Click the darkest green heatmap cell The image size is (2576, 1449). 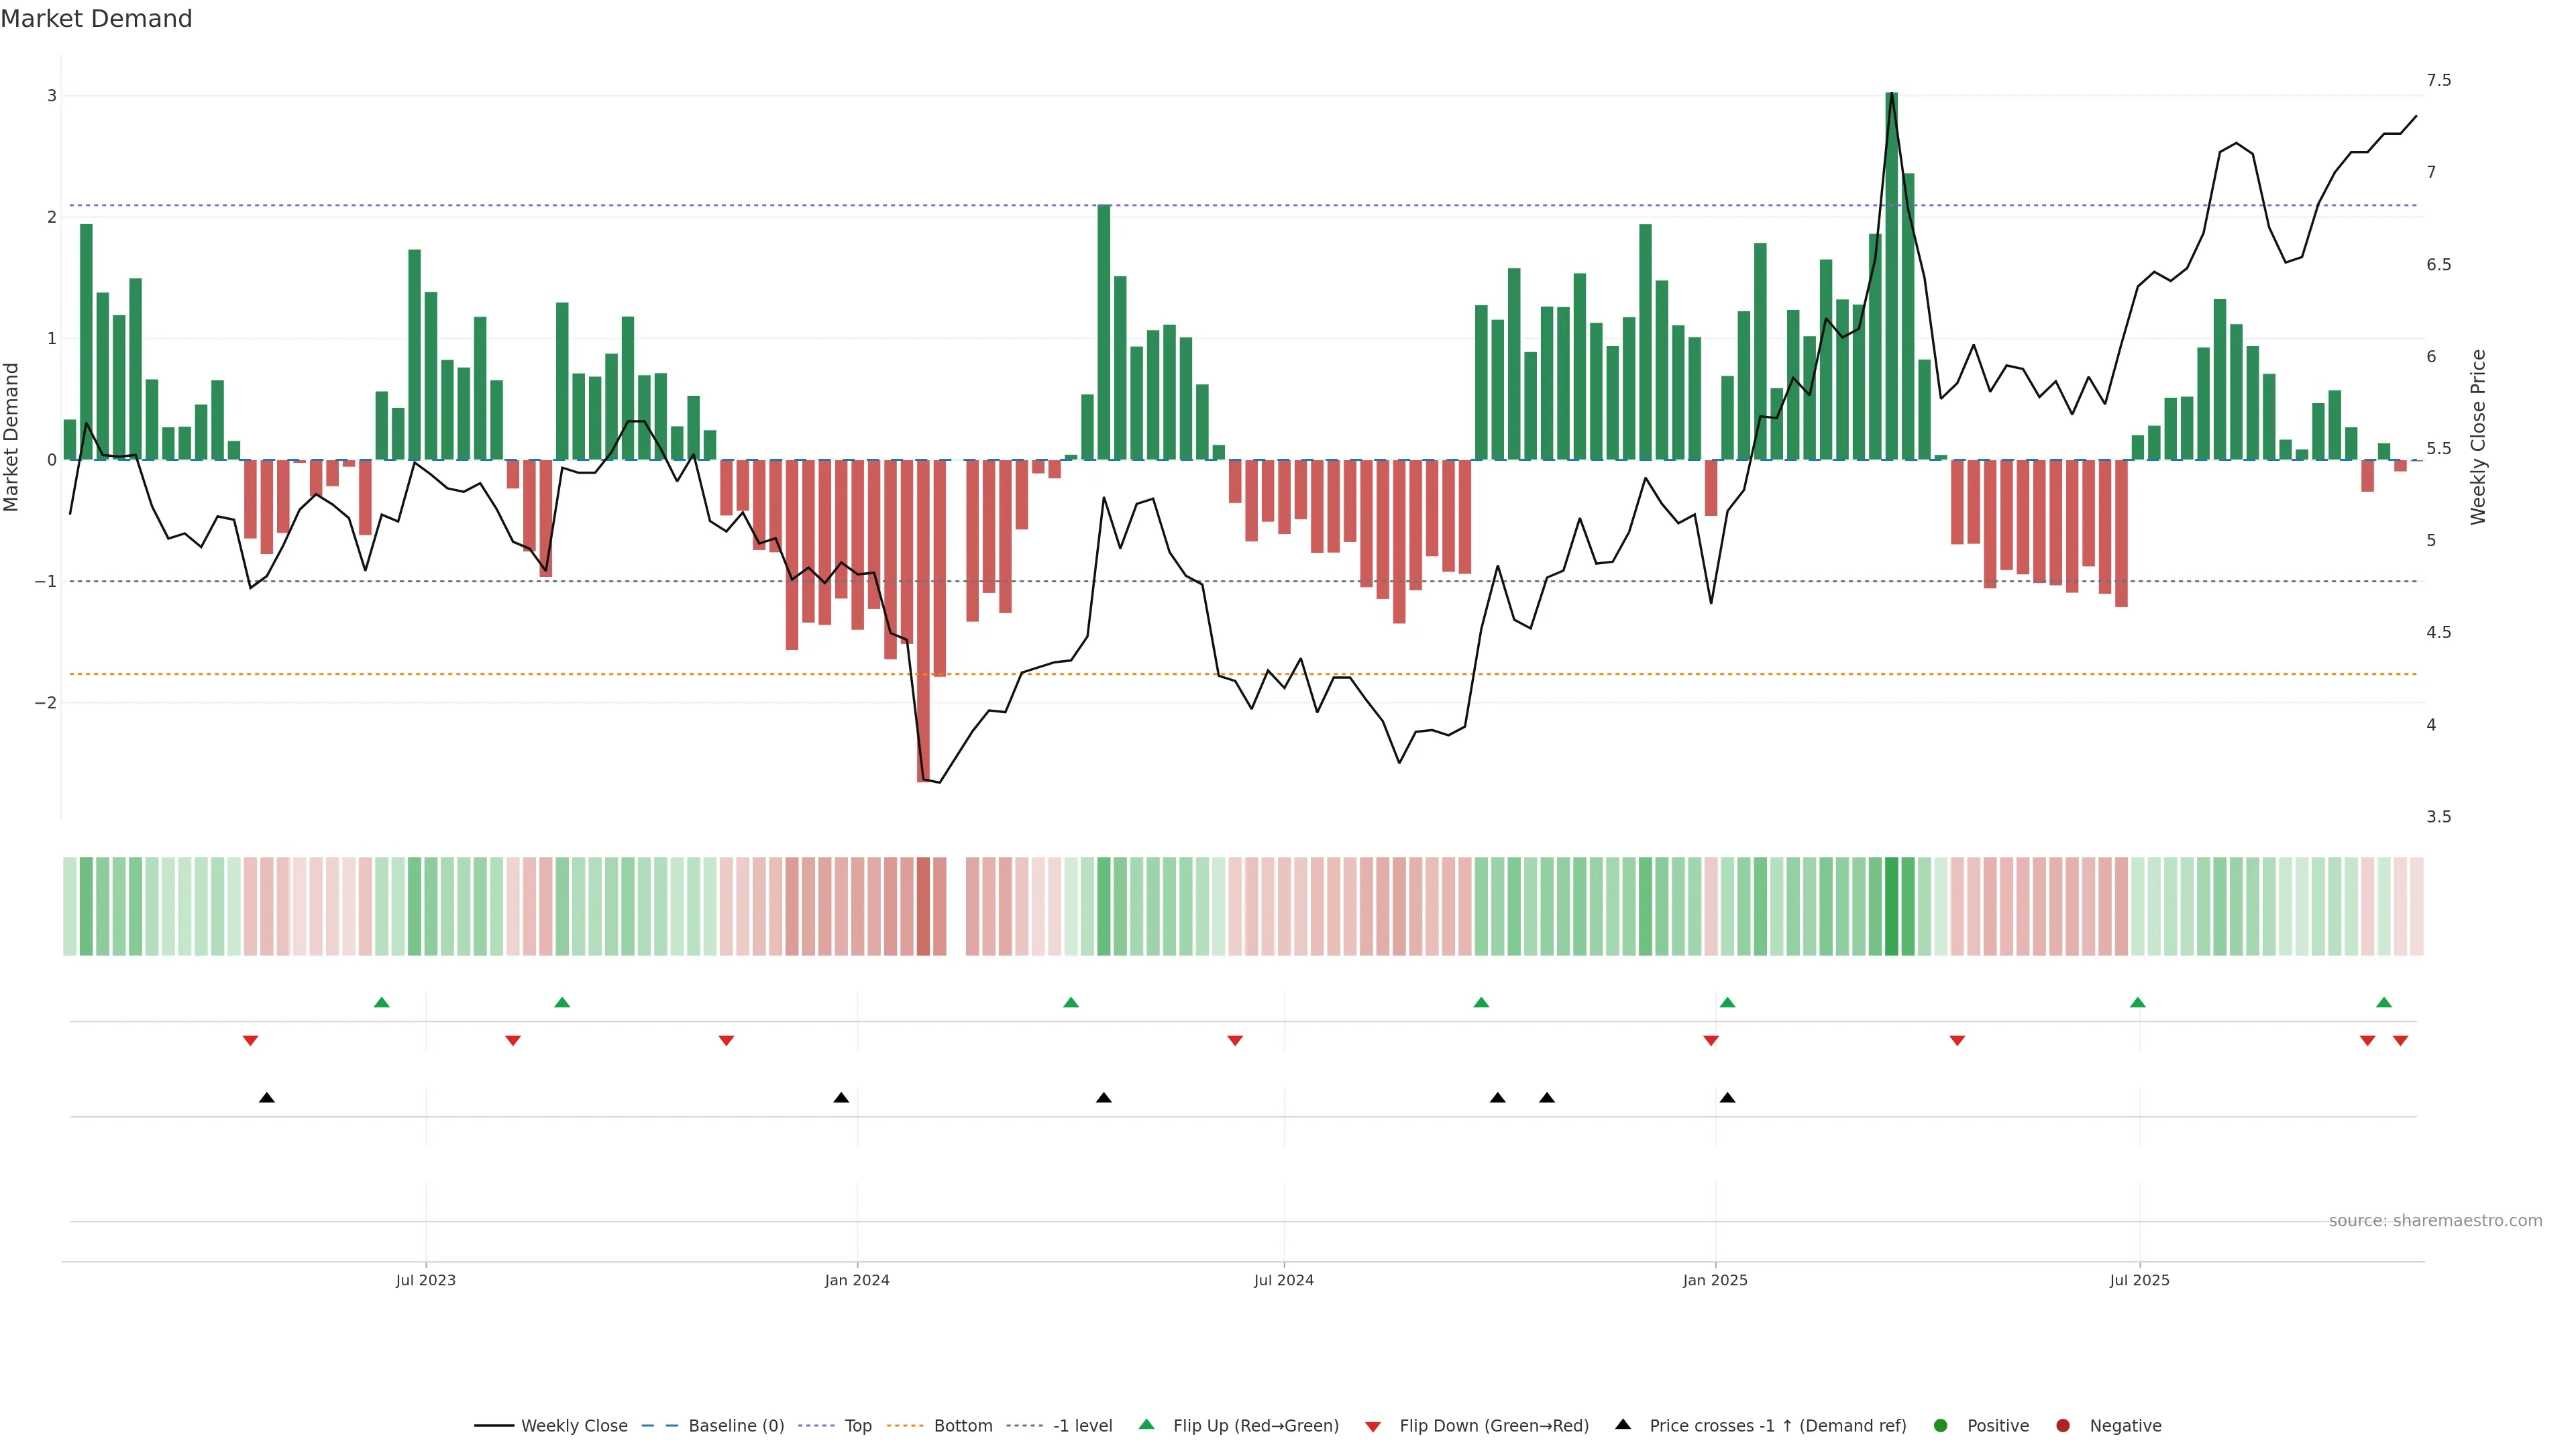click(1891, 906)
